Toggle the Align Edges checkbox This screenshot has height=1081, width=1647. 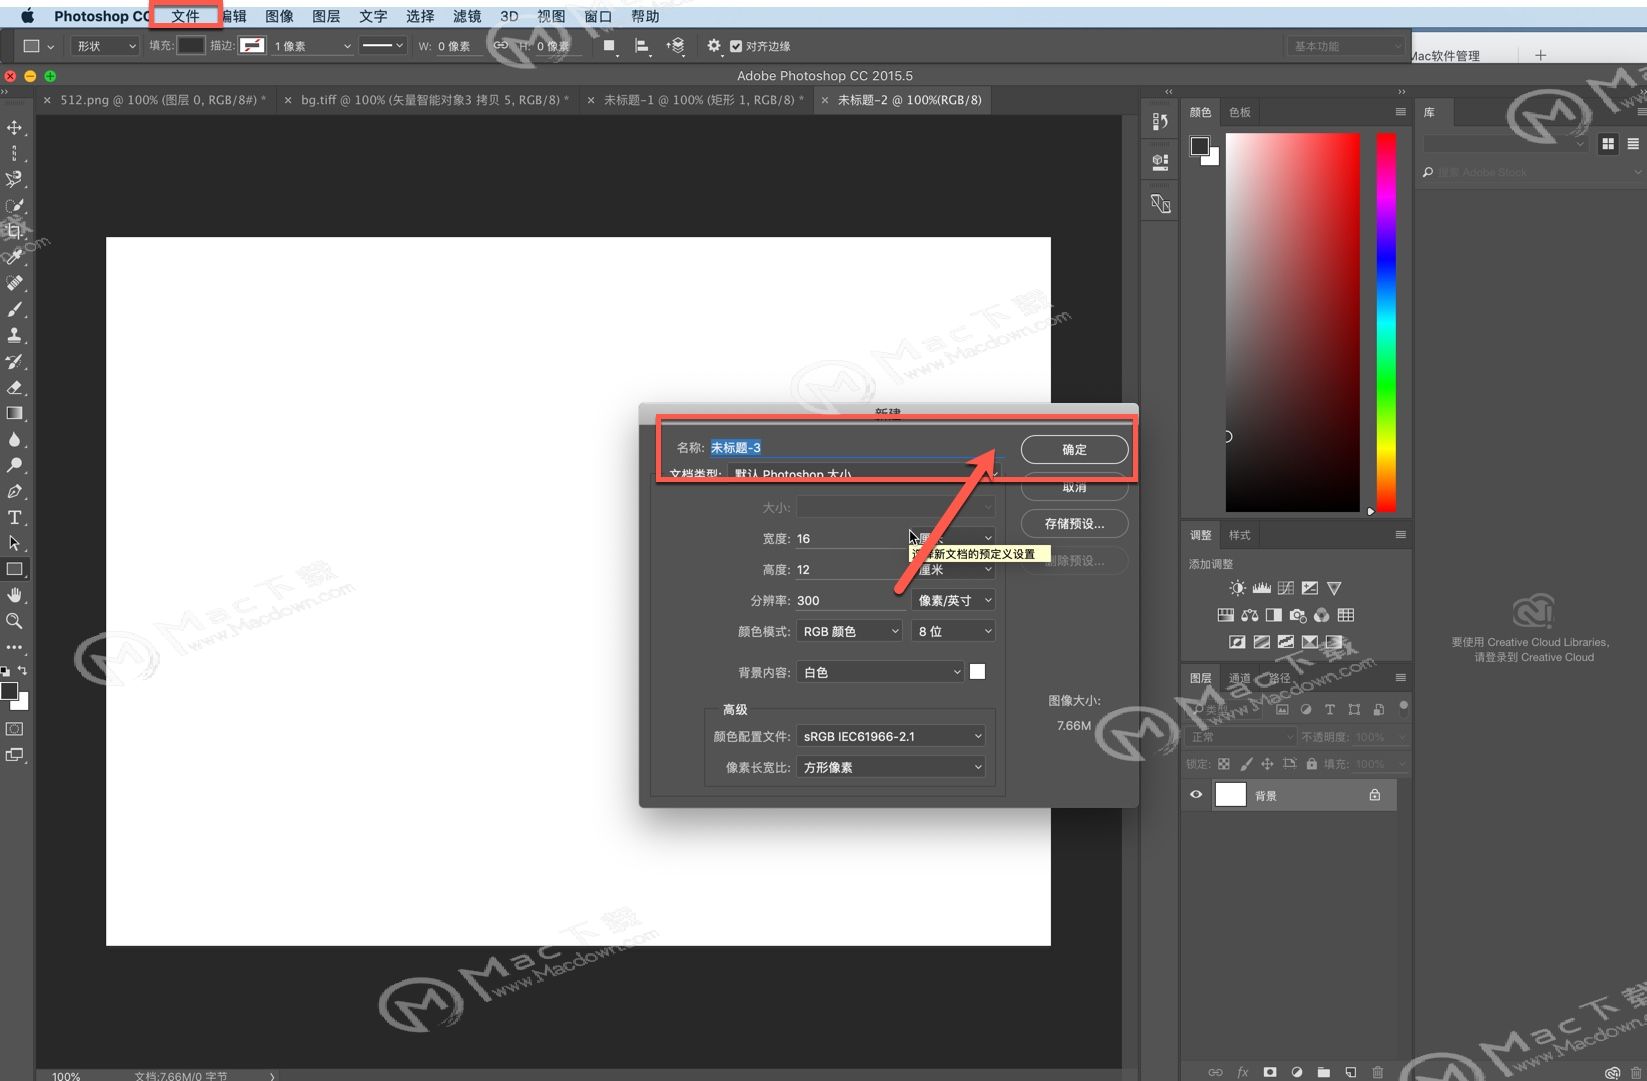pyautogui.click(x=736, y=46)
